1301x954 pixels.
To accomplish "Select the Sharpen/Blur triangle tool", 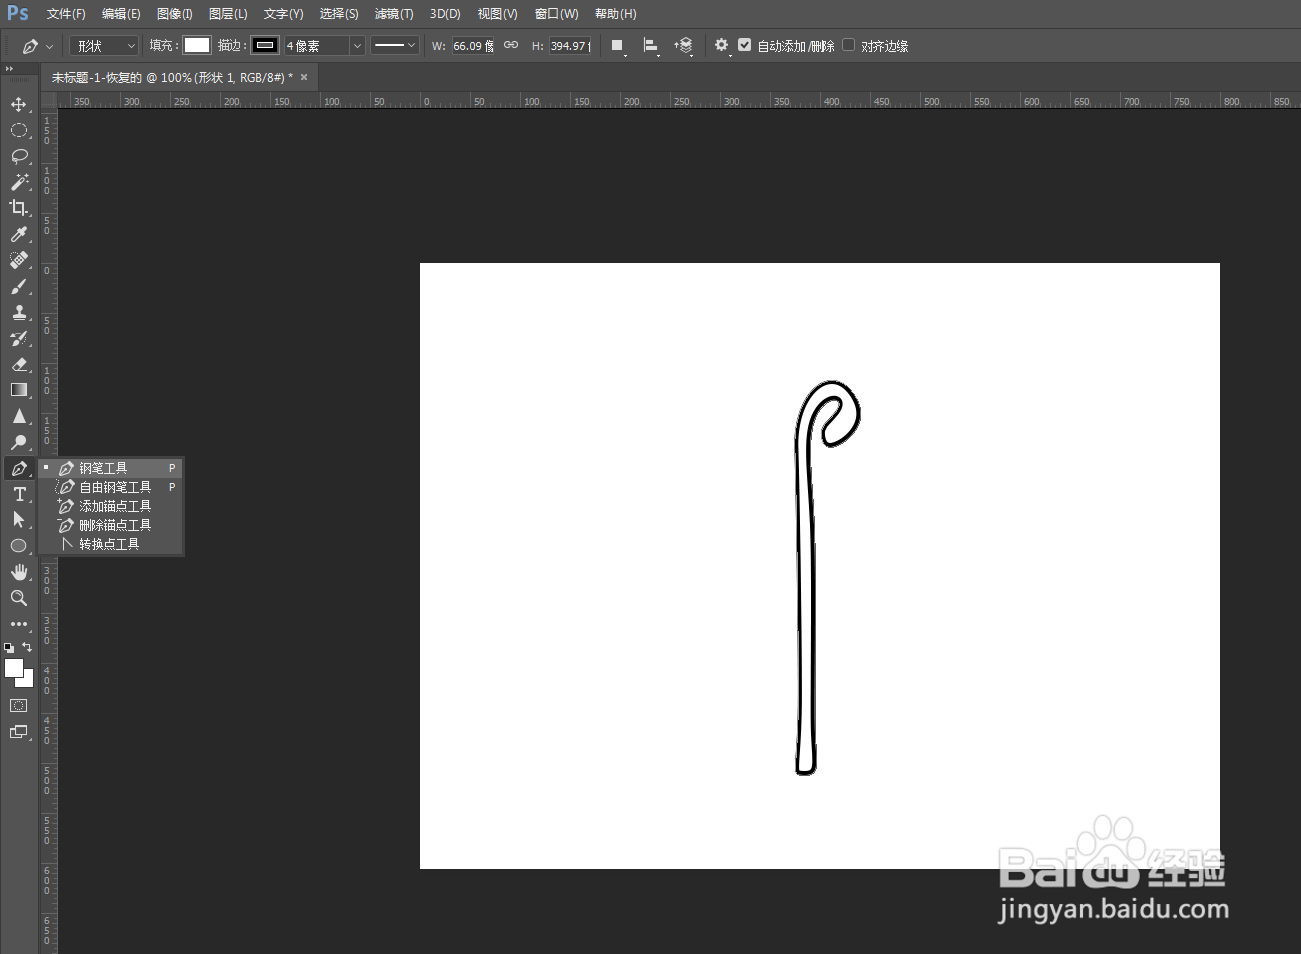I will [18, 416].
